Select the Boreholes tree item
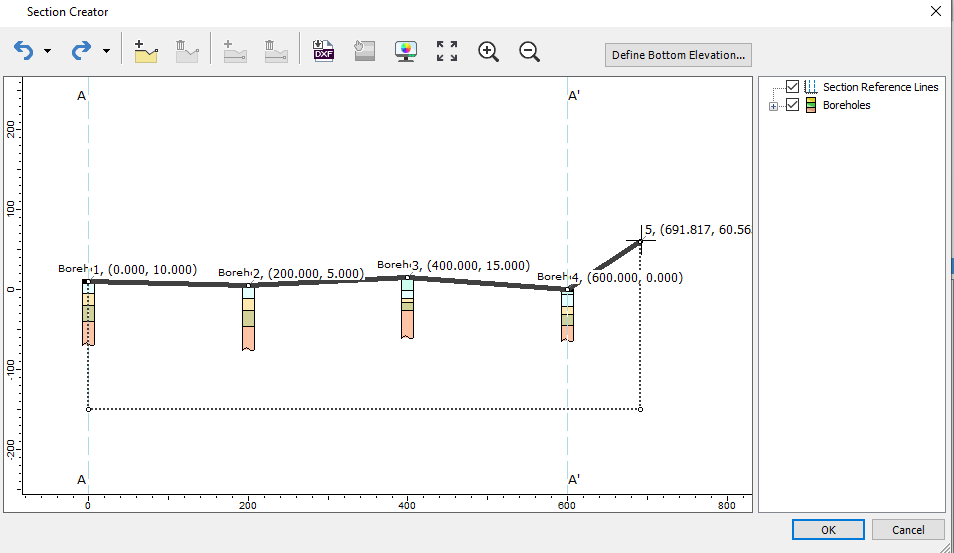954x553 pixels. (846, 105)
